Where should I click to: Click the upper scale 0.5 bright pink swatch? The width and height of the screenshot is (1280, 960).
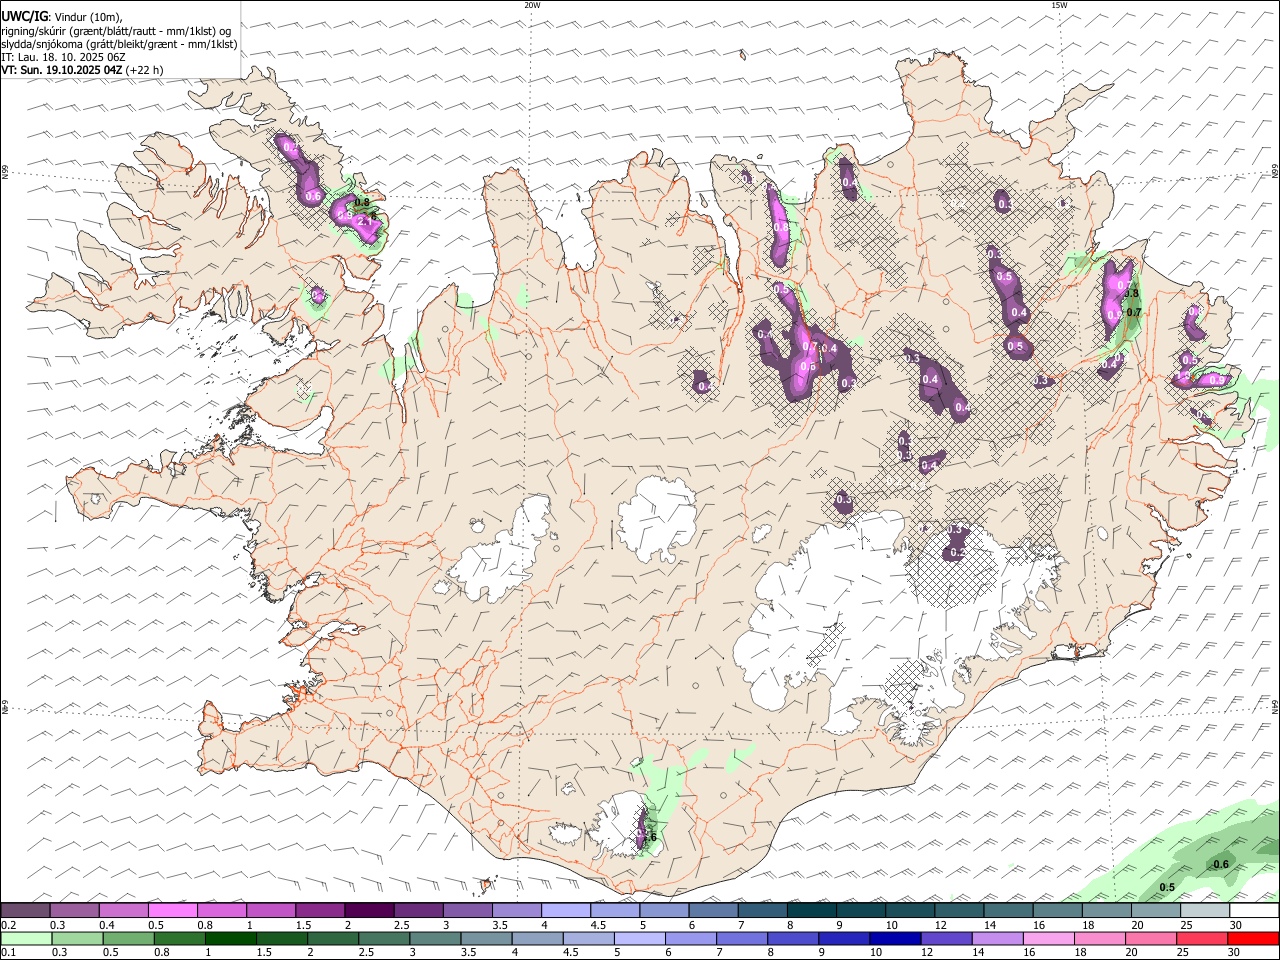(172, 910)
